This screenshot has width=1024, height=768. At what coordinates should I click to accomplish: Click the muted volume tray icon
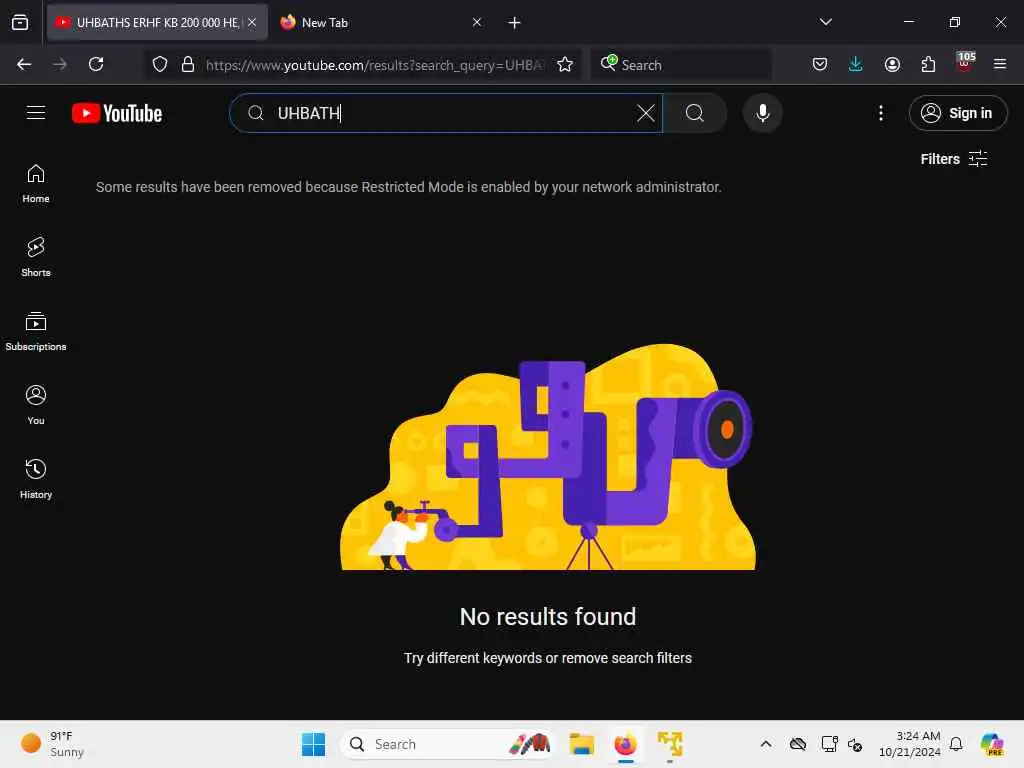(856, 744)
